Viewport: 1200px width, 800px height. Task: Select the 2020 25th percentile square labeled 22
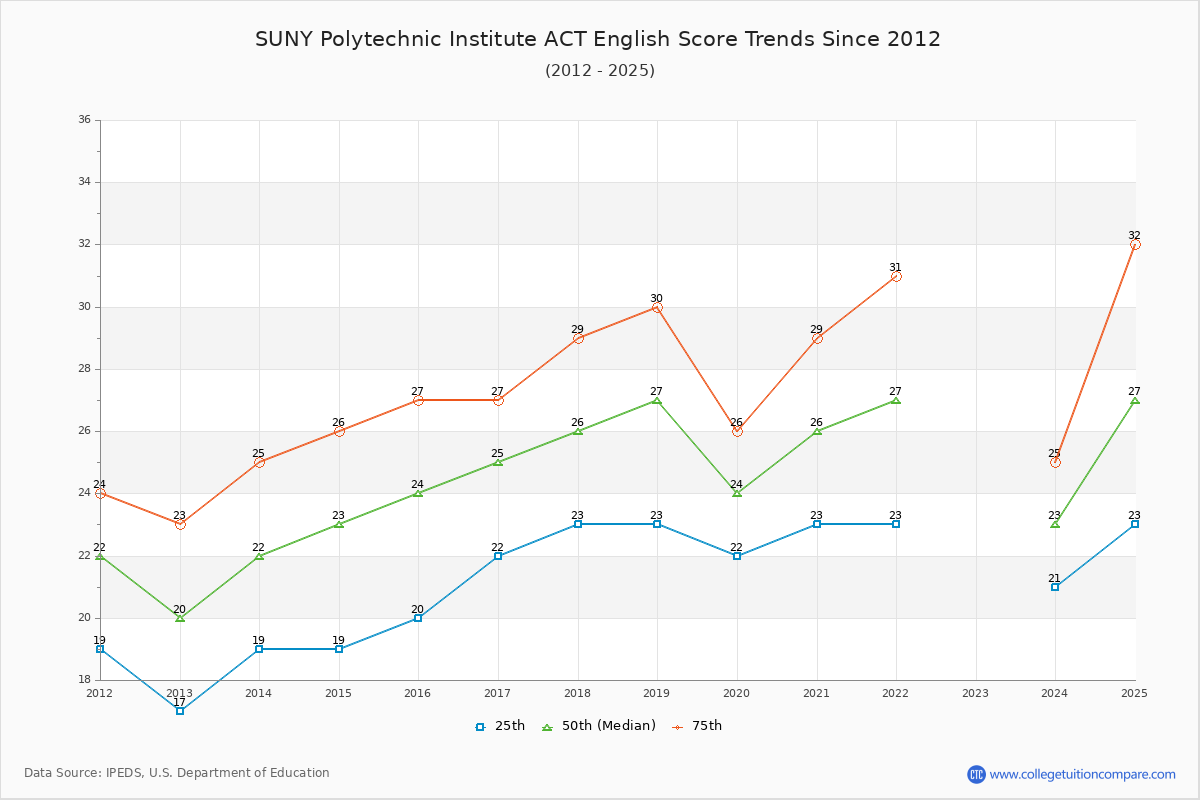(x=737, y=556)
